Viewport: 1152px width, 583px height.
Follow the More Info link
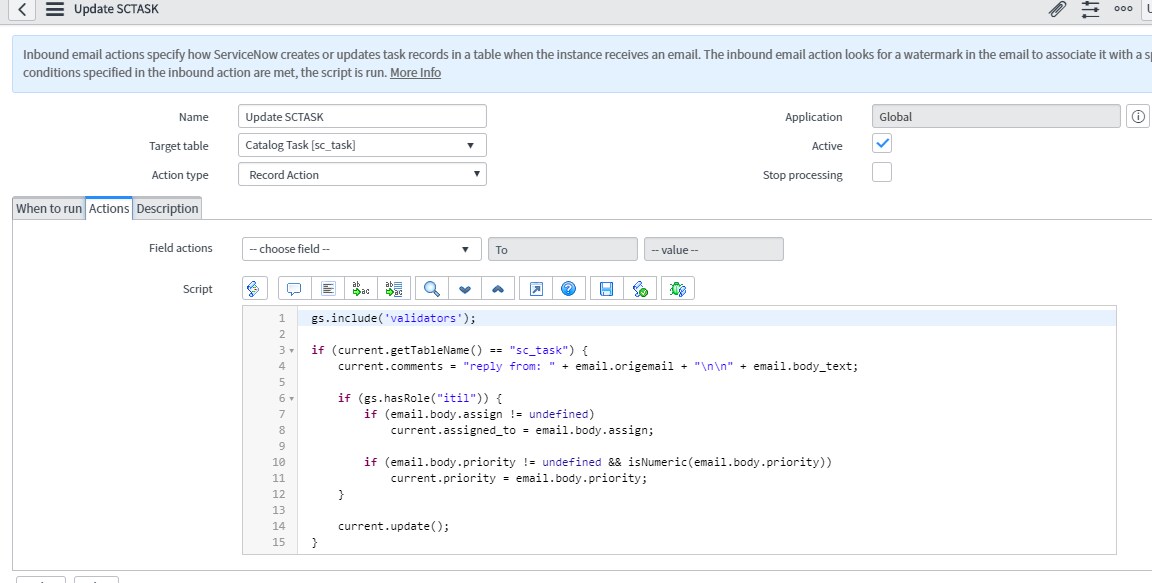pos(415,73)
